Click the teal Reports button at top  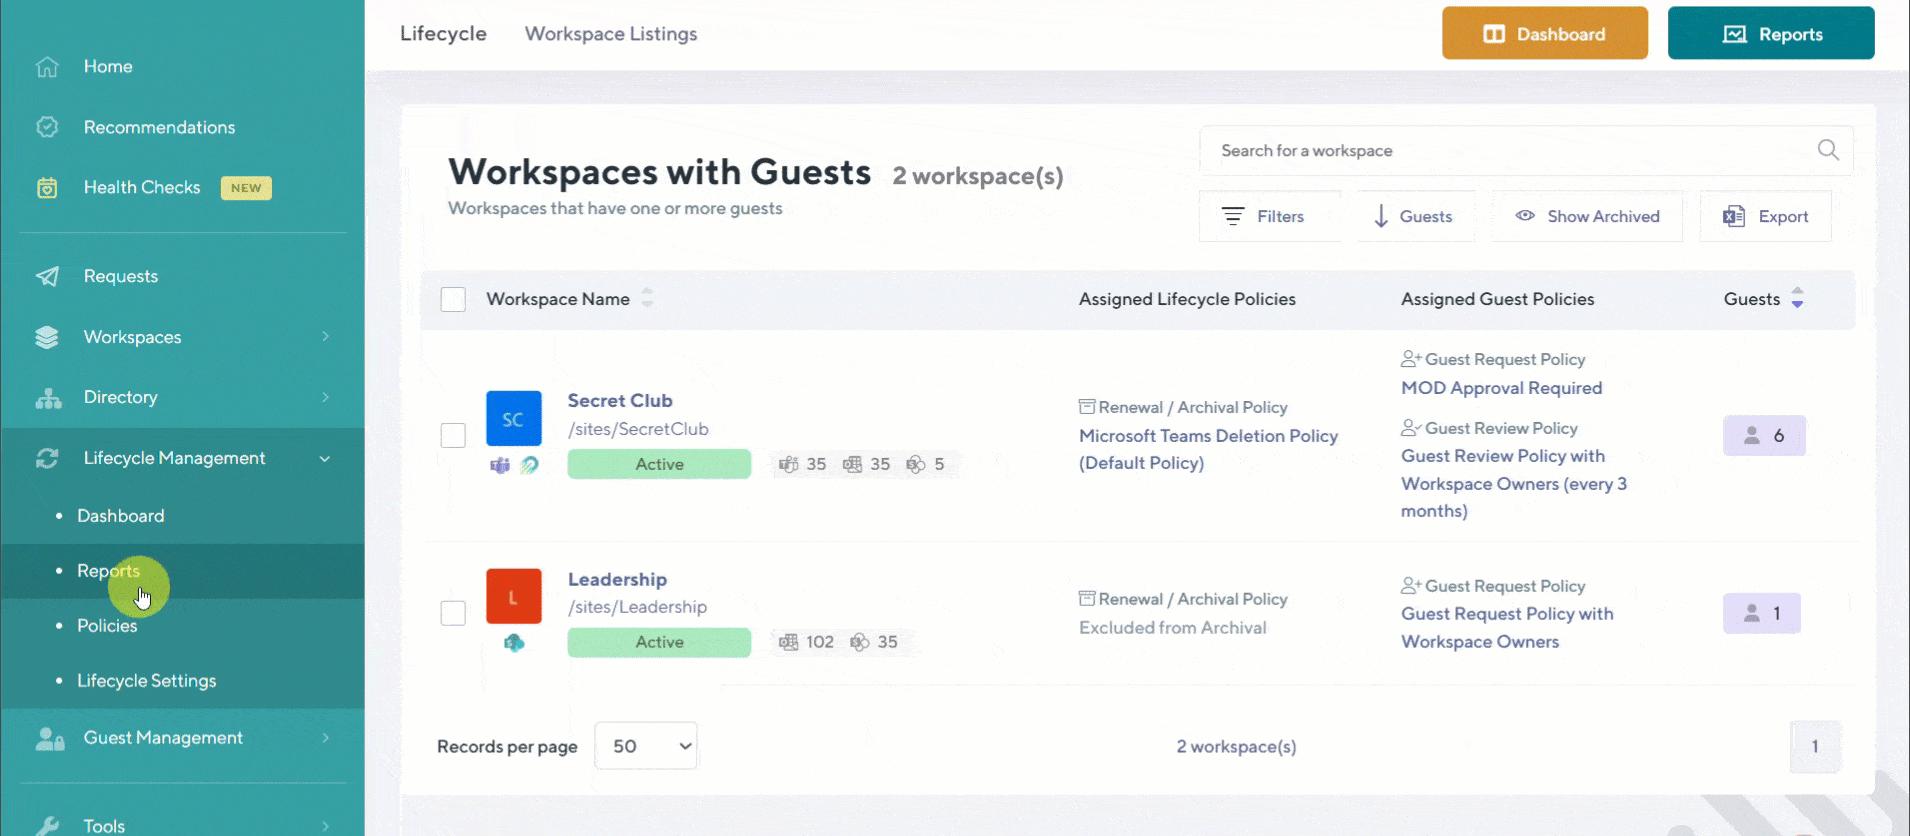(x=1771, y=33)
